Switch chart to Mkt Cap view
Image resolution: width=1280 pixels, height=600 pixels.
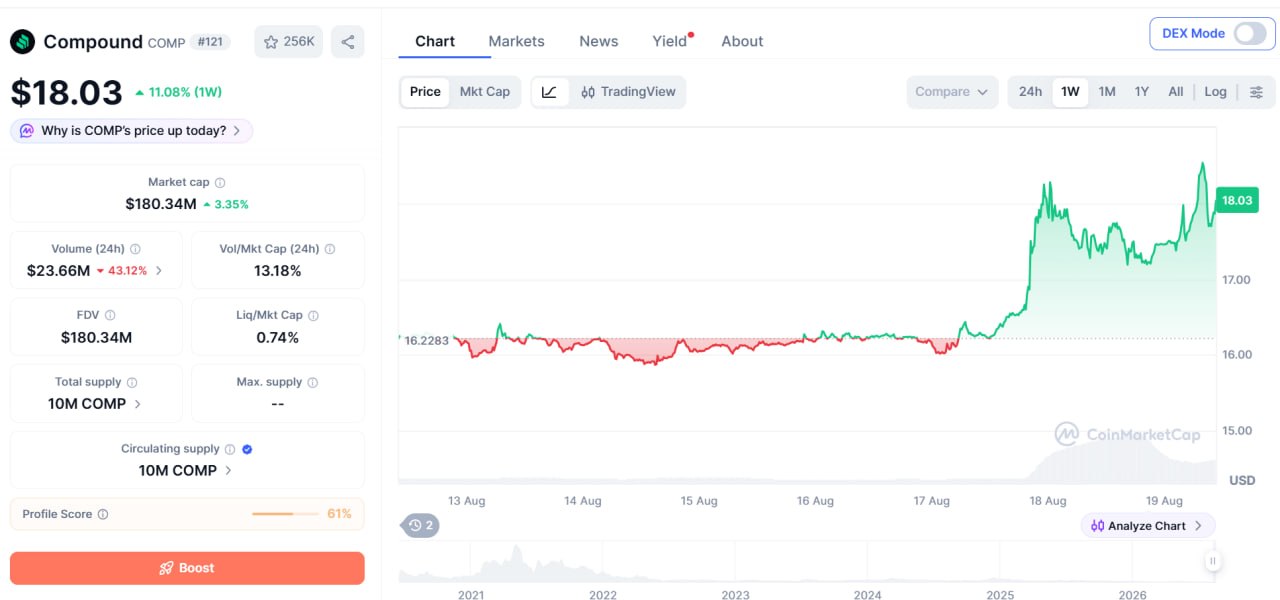(x=485, y=92)
